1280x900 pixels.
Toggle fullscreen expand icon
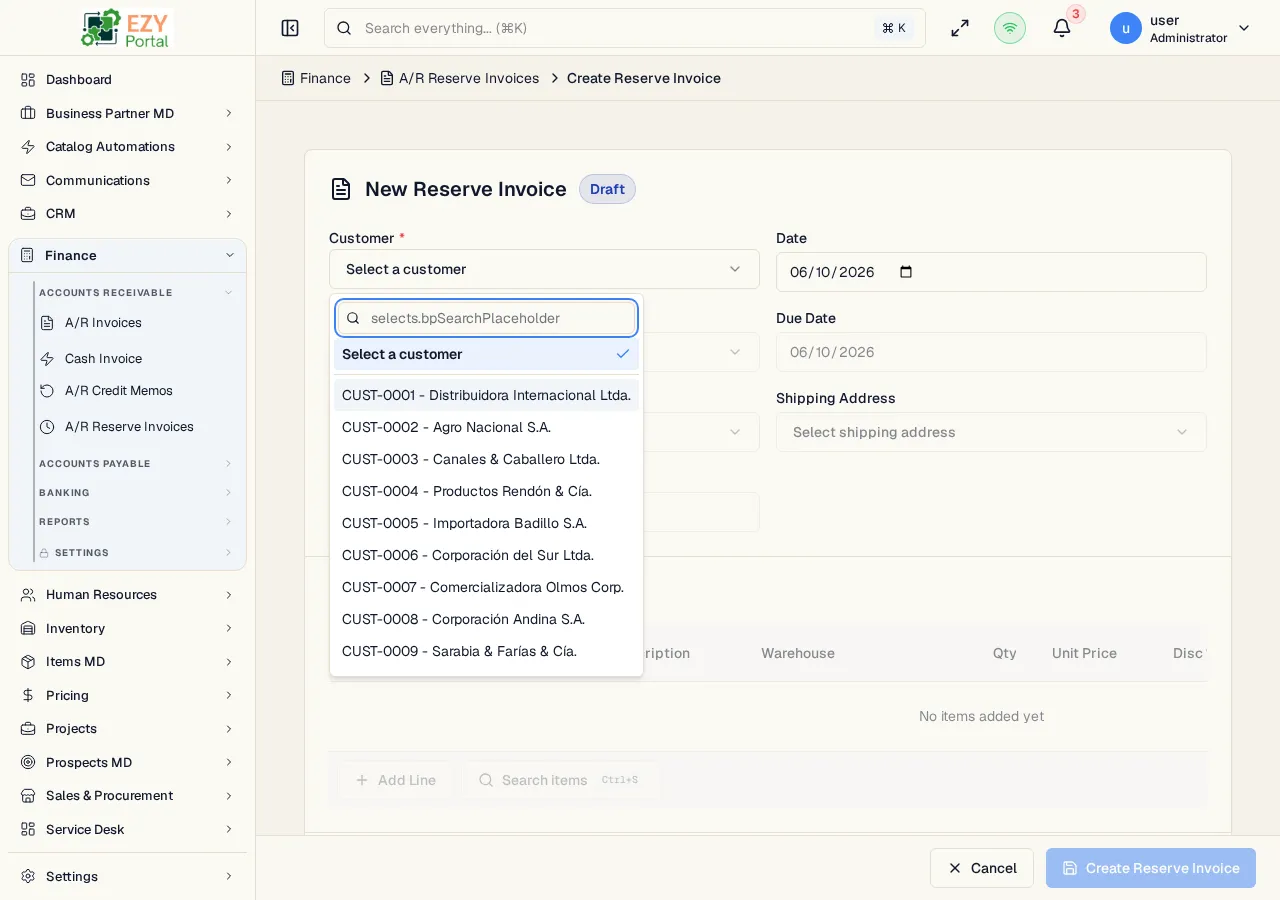[x=960, y=28]
